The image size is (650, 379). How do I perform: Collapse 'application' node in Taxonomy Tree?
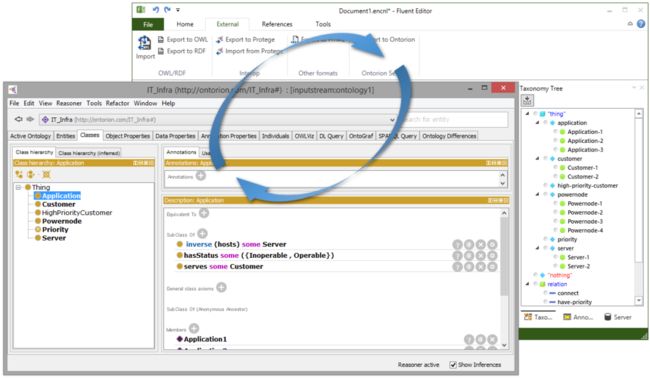pyautogui.click(x=537, y=123)
